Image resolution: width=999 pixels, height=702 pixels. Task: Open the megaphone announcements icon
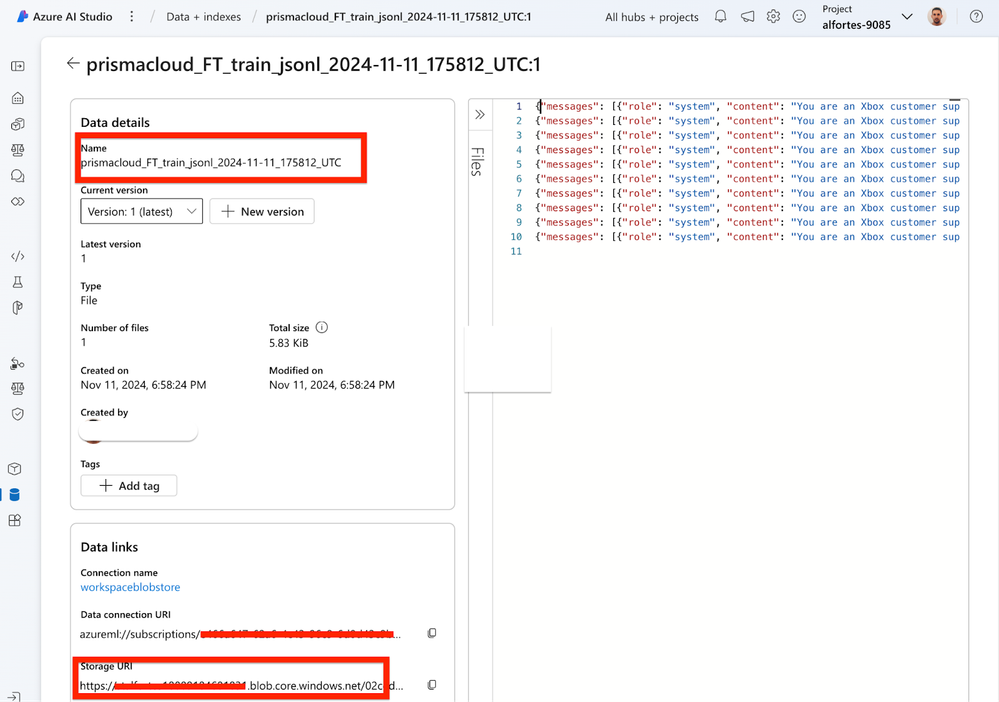pyautogui.click(x=747, y=17)
